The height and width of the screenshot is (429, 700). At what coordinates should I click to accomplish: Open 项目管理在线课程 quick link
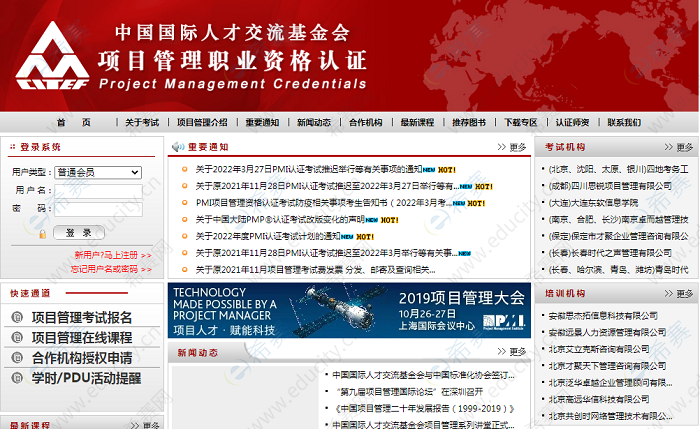tap(82, 337)
